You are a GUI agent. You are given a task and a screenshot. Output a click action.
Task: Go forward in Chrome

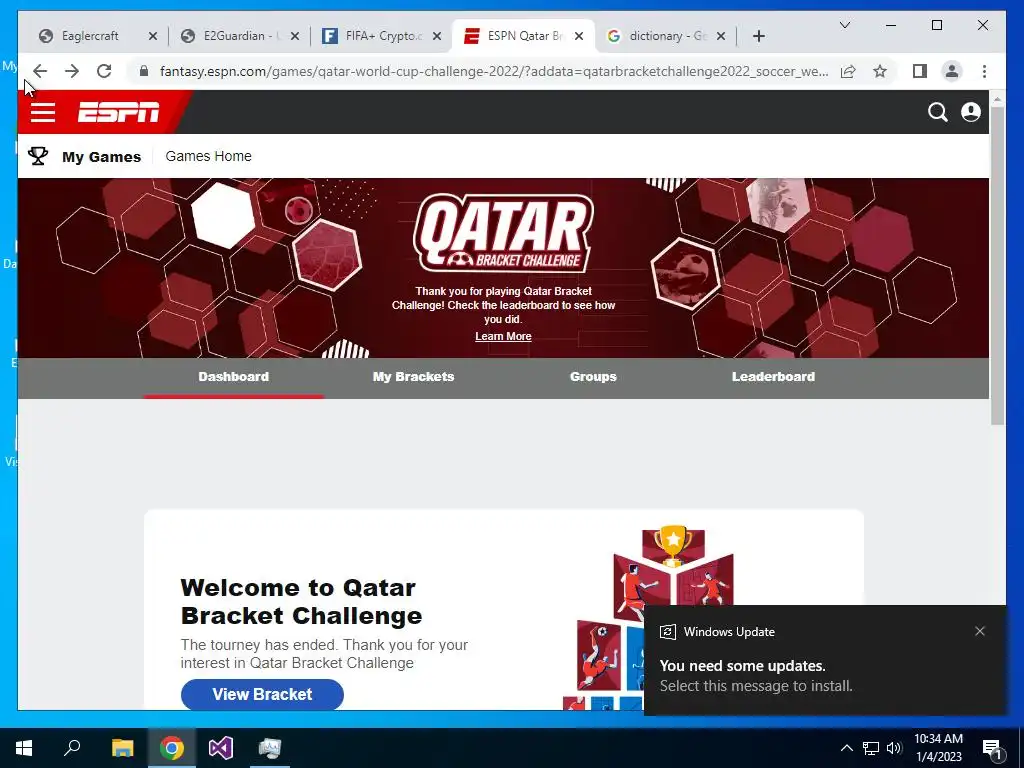click(72, 71)
